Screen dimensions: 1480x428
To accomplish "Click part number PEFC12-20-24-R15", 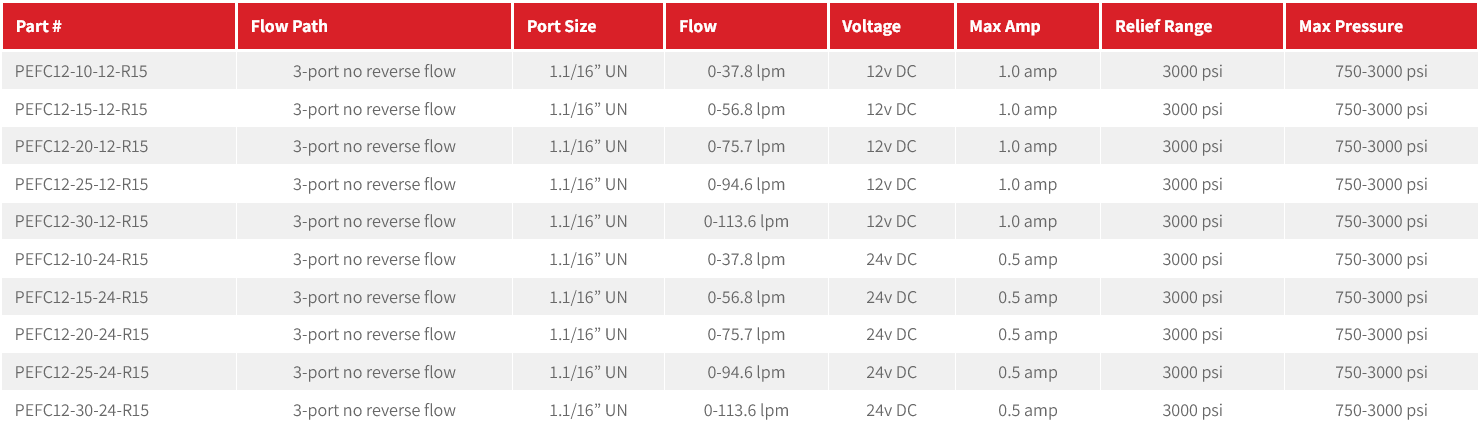I will (x=81, y=334).
